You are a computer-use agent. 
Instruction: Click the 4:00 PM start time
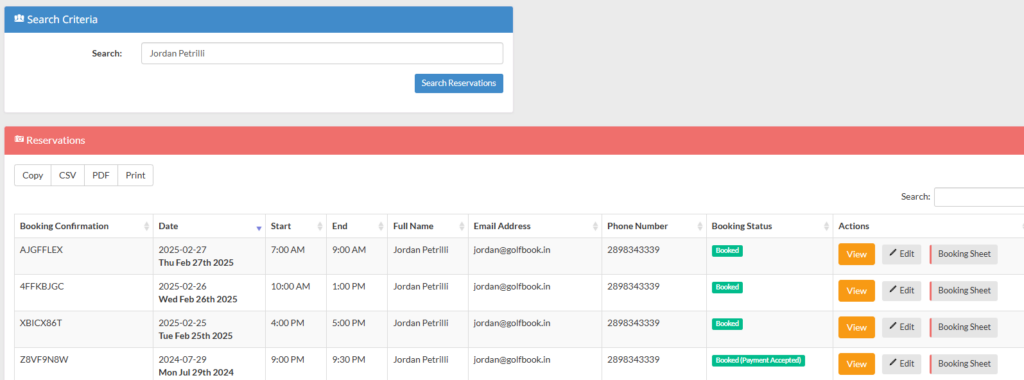[287, 323]
